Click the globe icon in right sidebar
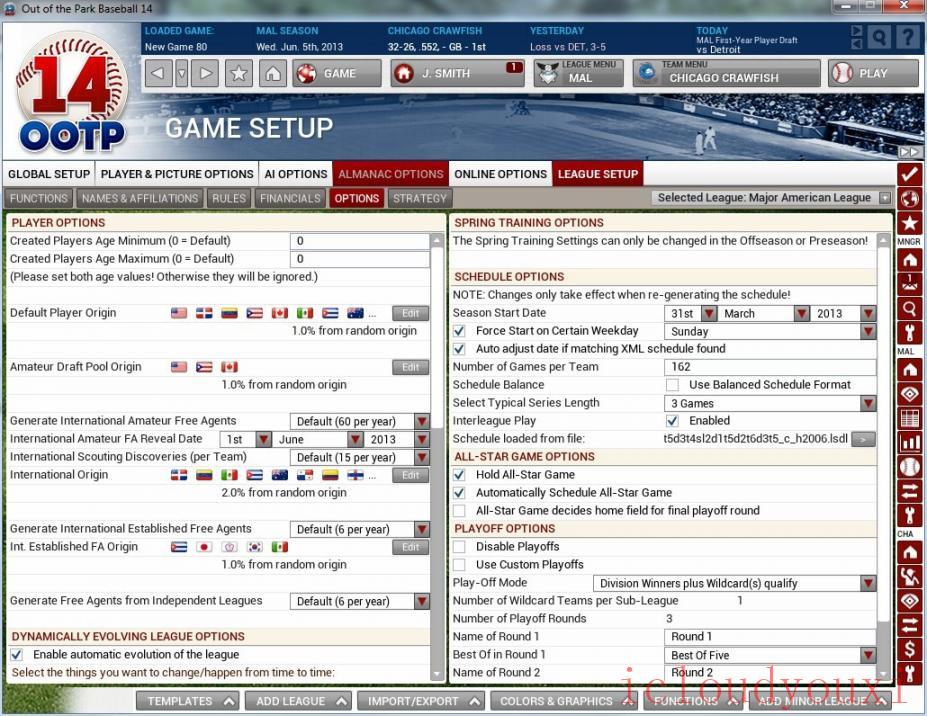Viewport: 927px width, 716px height. (x=909, y=199)
